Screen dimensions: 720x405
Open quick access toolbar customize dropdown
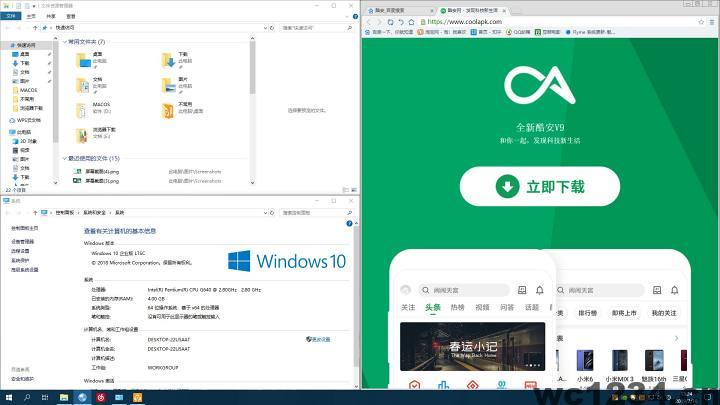(34, 6)
